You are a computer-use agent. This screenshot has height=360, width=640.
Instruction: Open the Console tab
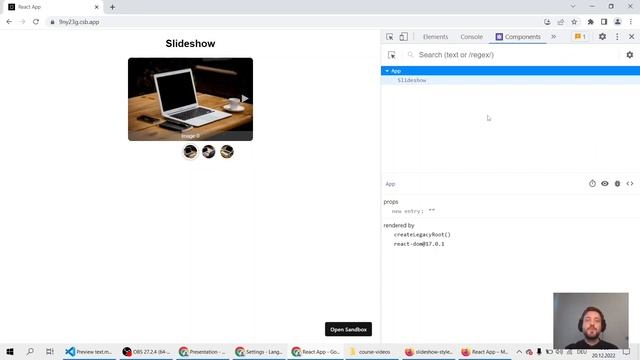(471, 37)
